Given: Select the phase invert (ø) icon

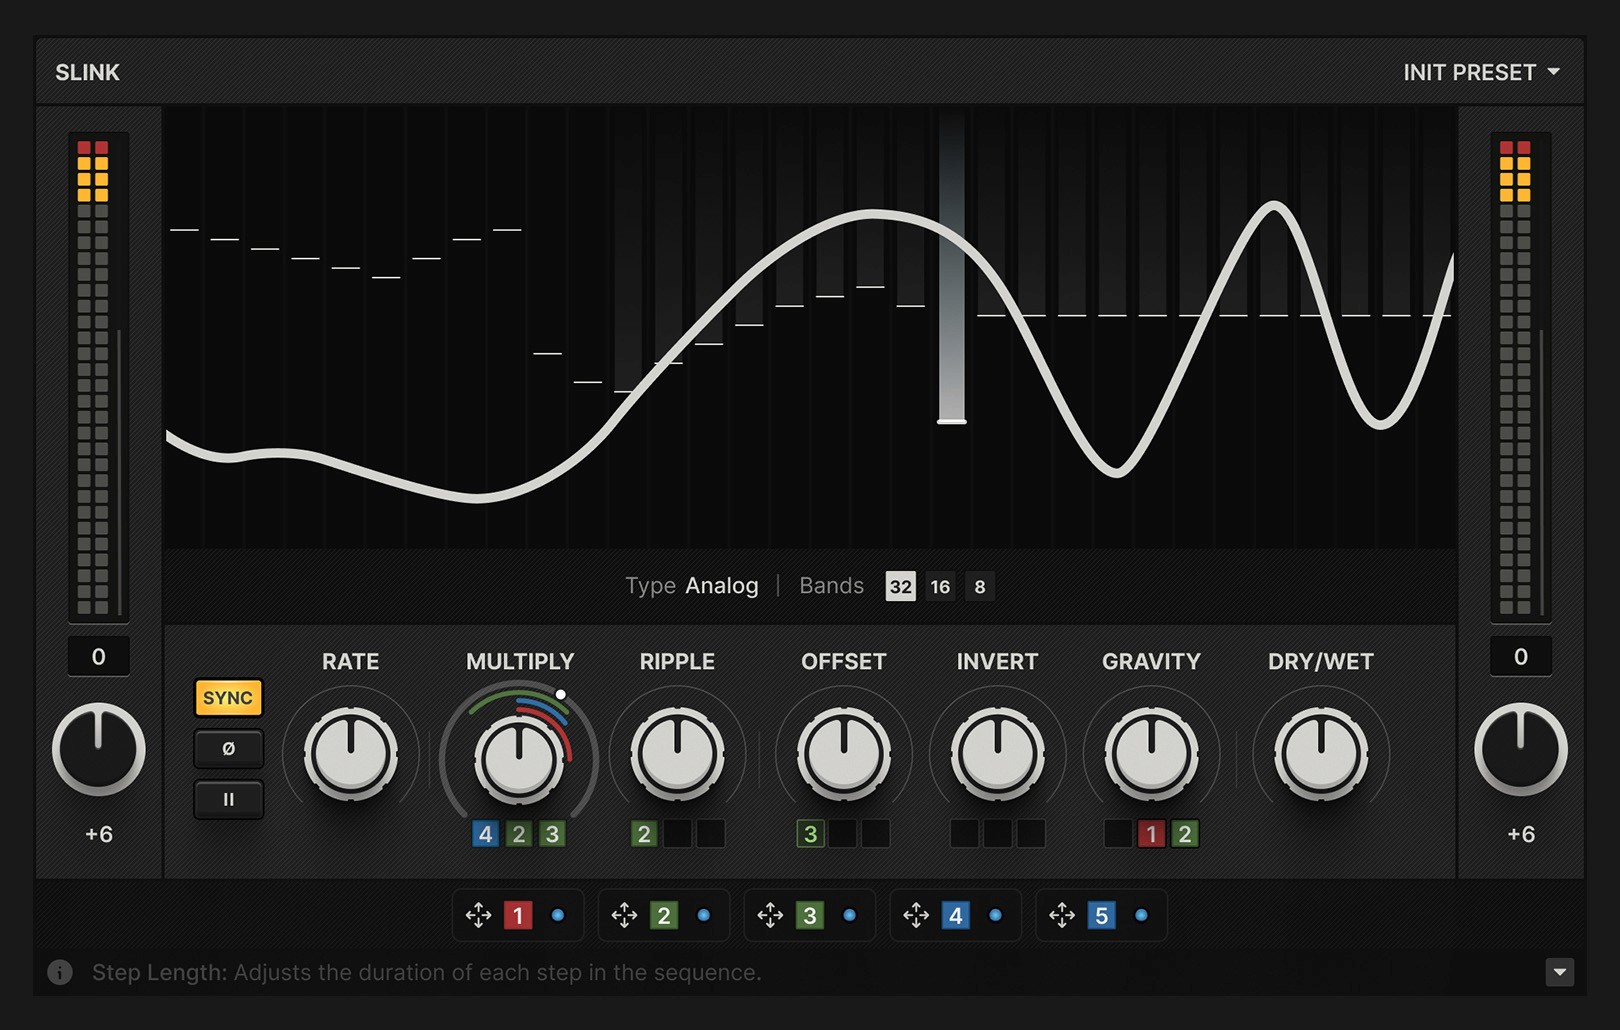Looking at the screenshot, I should 228,748.
